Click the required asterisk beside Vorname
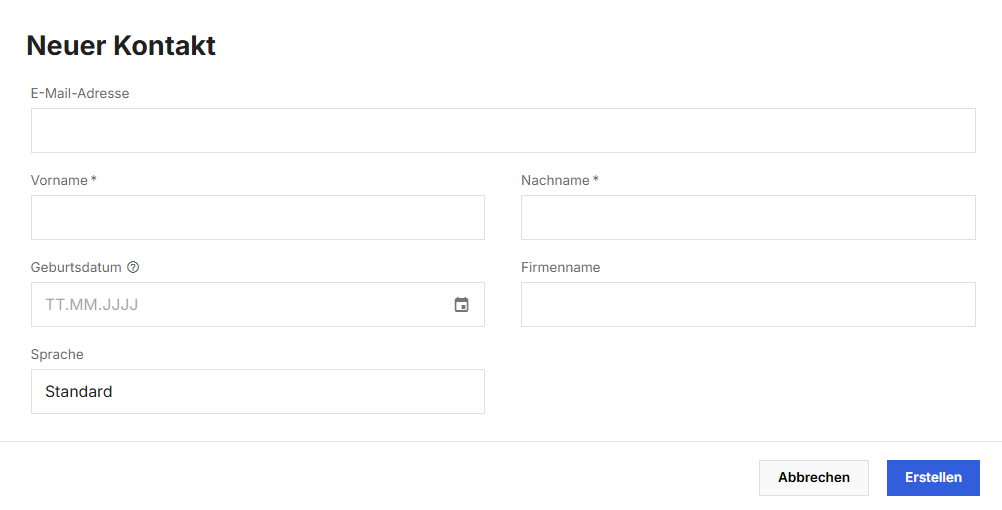The height and width of the screenshot is (510, 1002). point(93,180)
